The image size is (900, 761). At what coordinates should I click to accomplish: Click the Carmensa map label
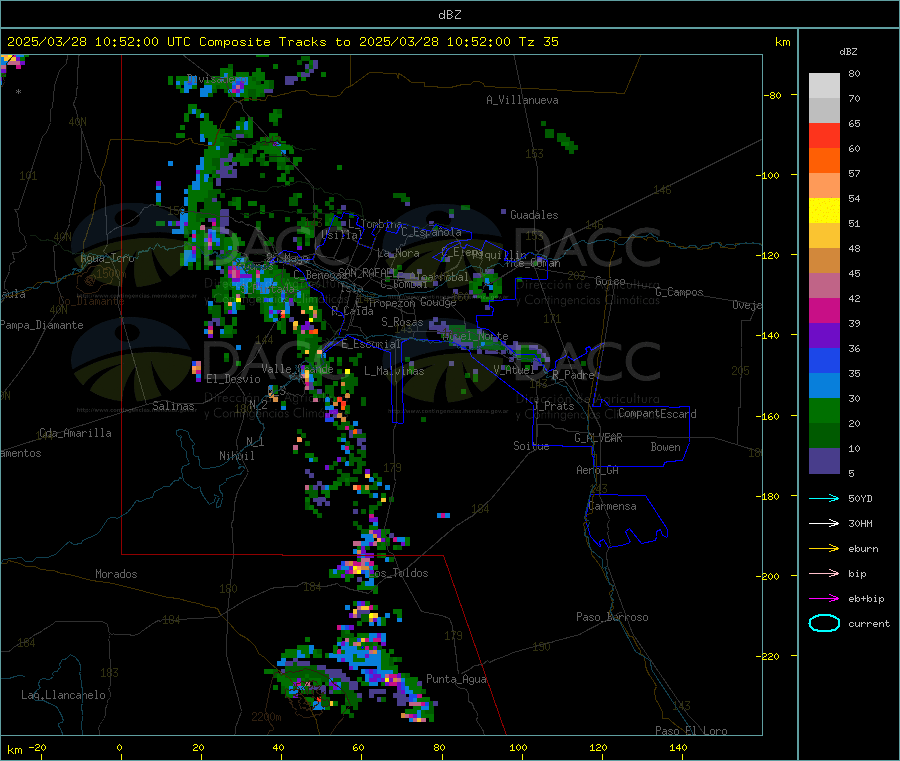tap(612, 506)
